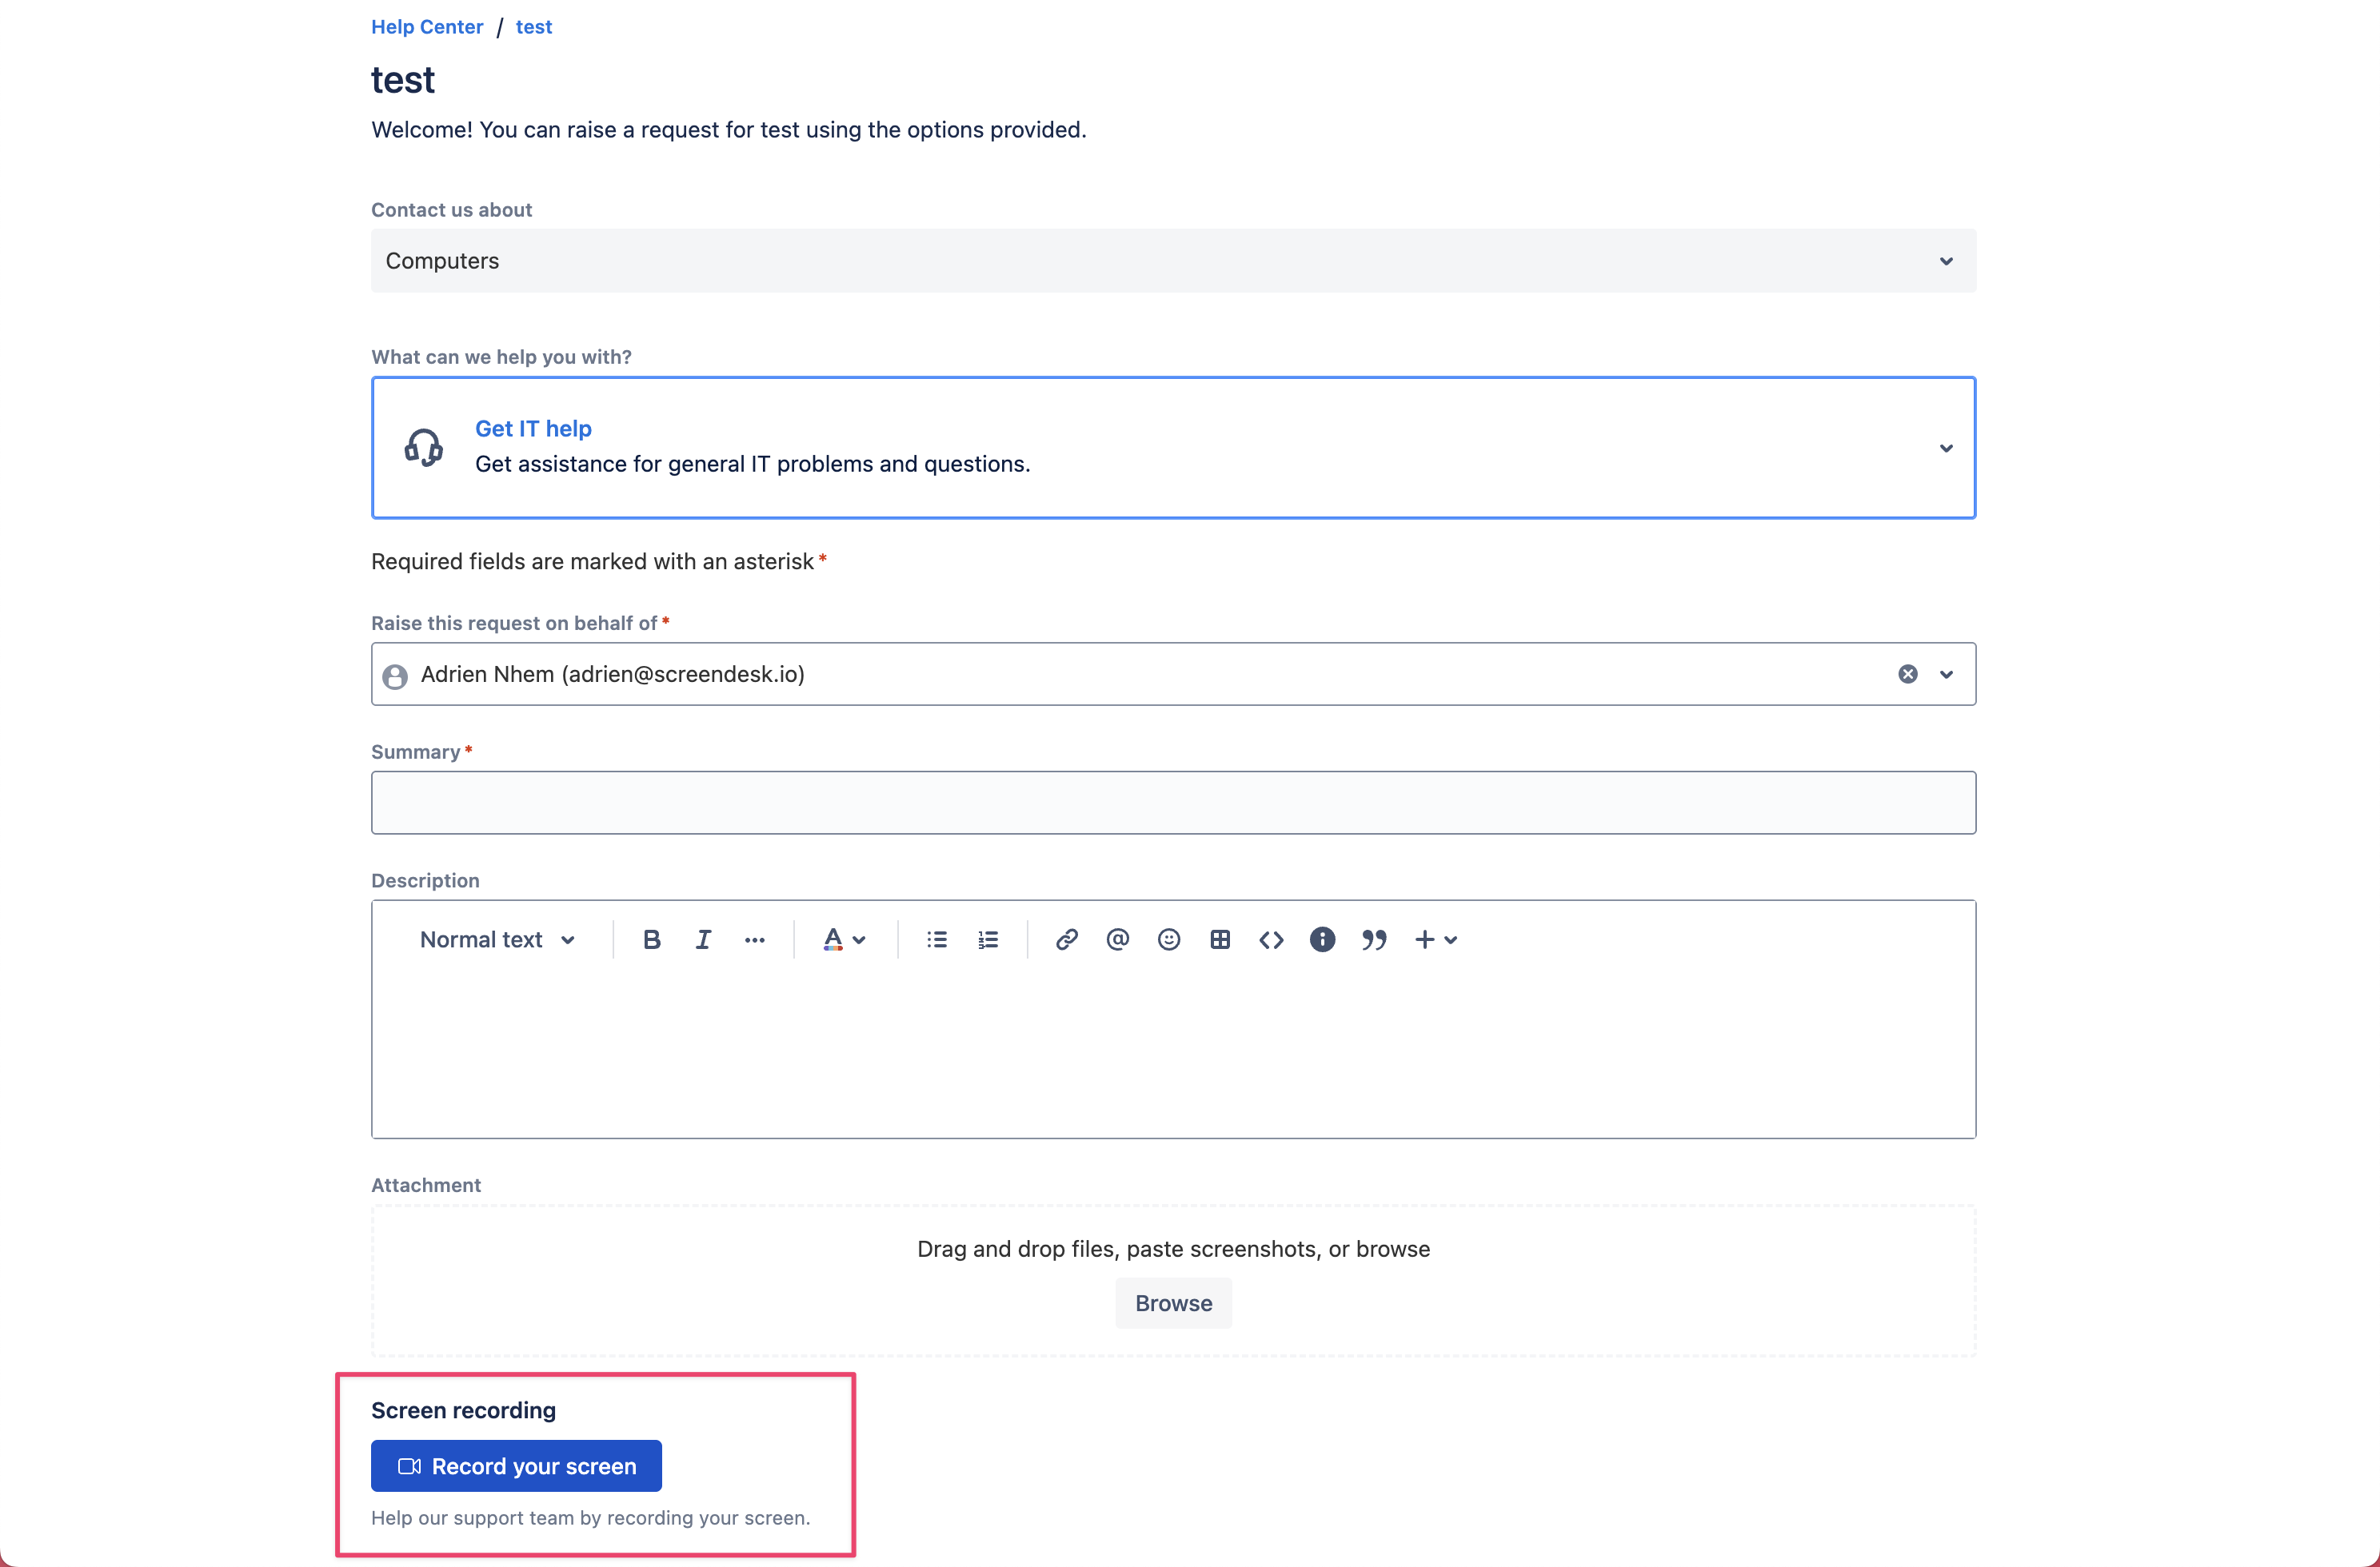Open more formatting options ellipsis
This screenshot has height=1567, width=2380.
[x=754, y=939]
